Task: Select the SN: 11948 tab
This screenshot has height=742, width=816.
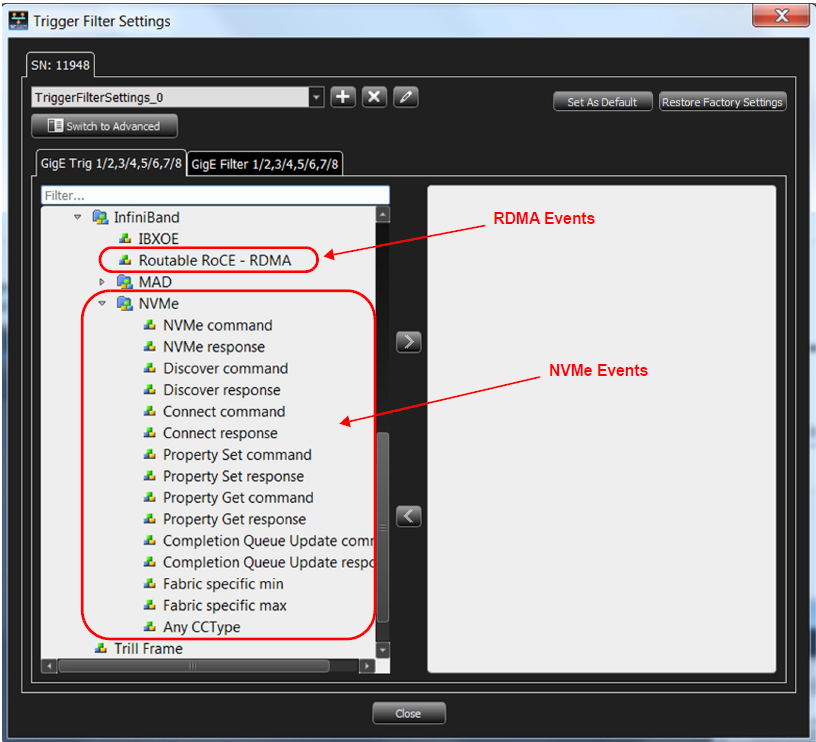Action: [x=60, y=66]
